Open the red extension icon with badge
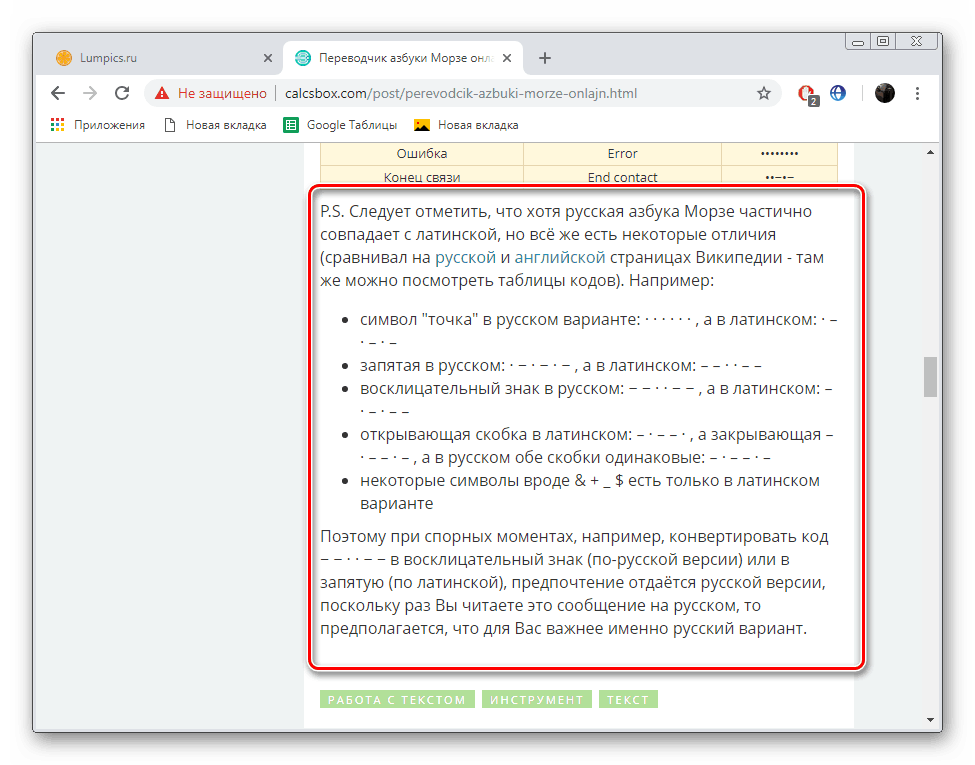The width and height of the screenshot is (975, 765). point(806,94)
